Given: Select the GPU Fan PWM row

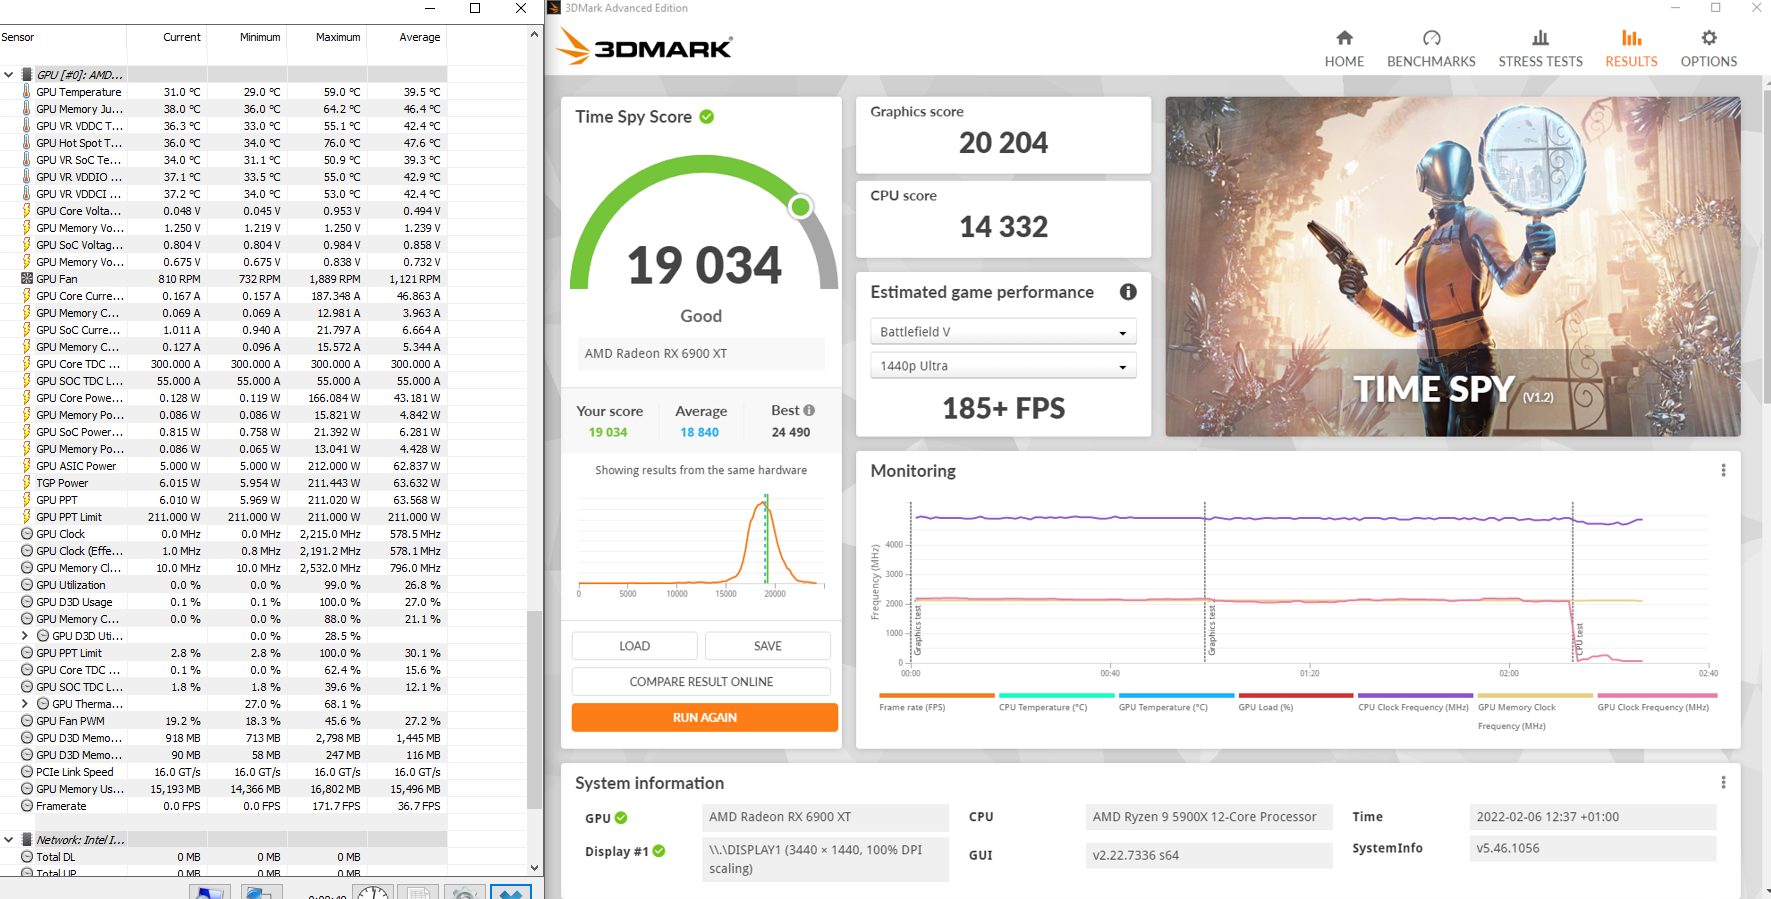Looking at the screenshot, I should point(223,721).
